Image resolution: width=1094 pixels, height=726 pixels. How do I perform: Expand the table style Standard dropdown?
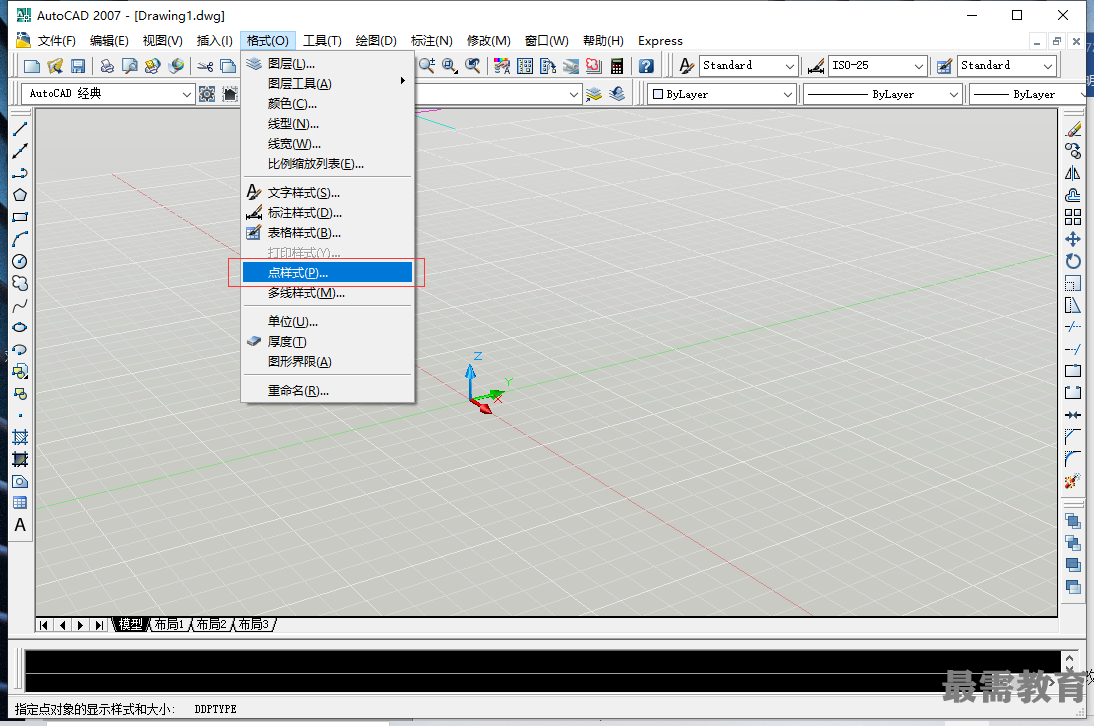click(x=1048, y=66)
